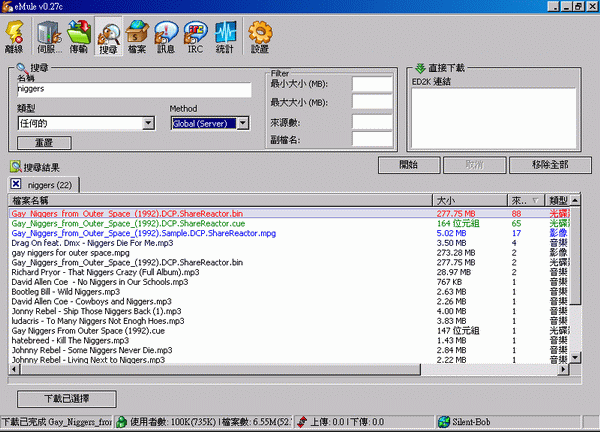600x432 pixels.
Task: Click the horizontal scrollbar thumb in results list
Action: pyautogui.click(x=220, y=369)
